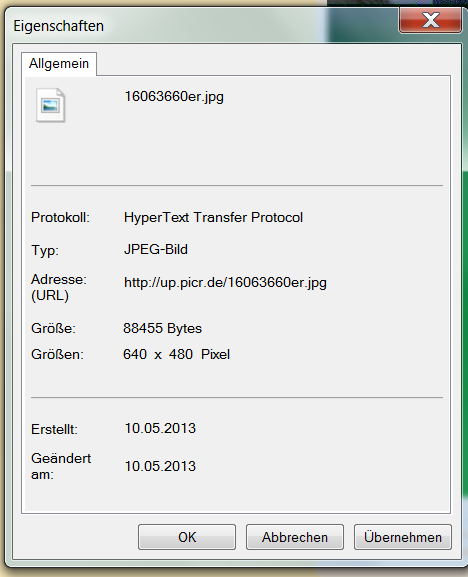Click the Erstellt date 10.05.2013

coord(160,428)
